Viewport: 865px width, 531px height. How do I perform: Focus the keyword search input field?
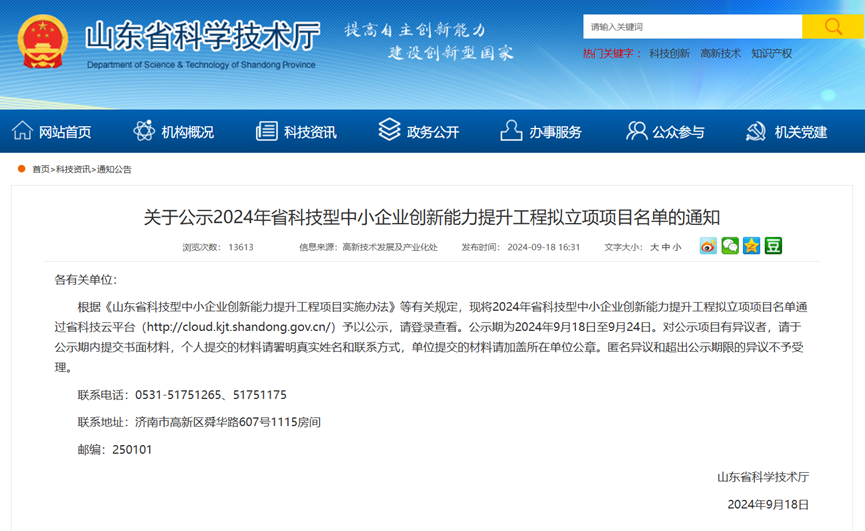pos(692,26)
